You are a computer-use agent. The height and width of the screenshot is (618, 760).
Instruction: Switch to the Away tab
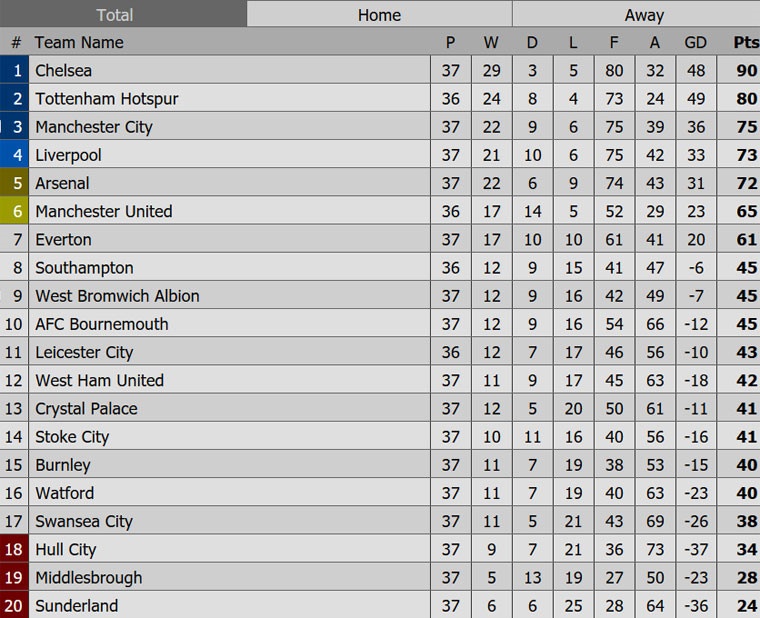pyautogui.click(x=644, y=14)
